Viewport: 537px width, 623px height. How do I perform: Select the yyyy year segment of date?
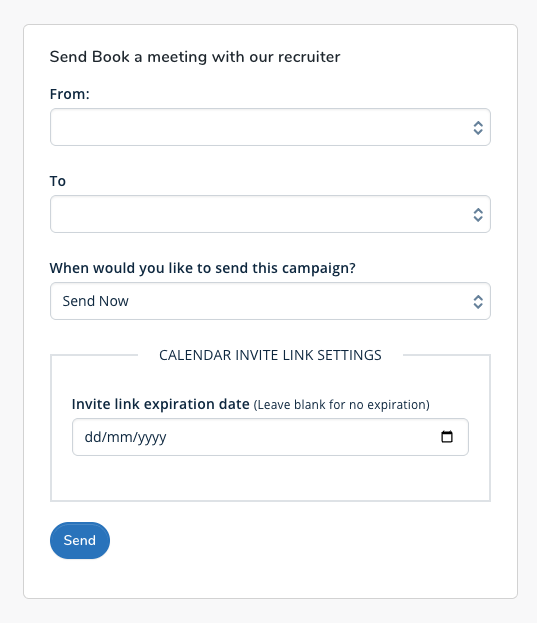tap(152, 438)
